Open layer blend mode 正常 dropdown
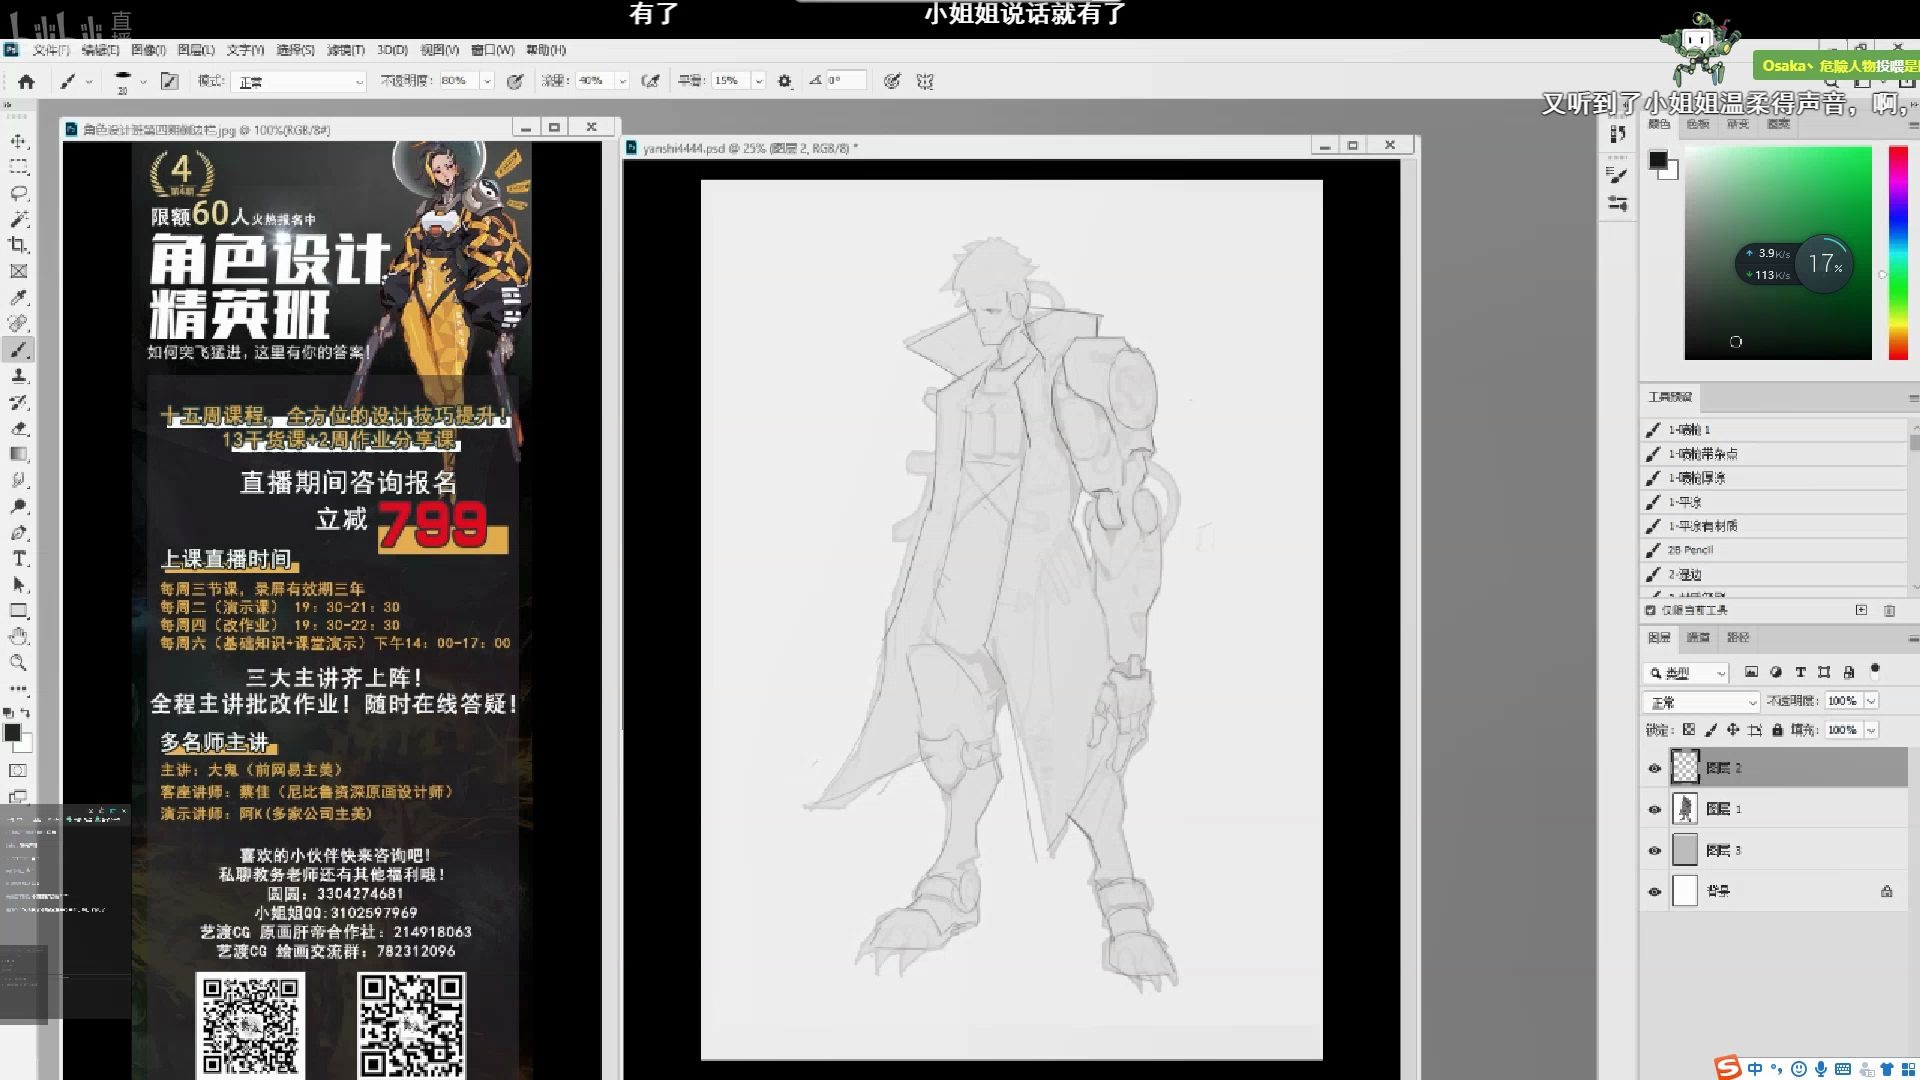 (x=1701, y=702)
